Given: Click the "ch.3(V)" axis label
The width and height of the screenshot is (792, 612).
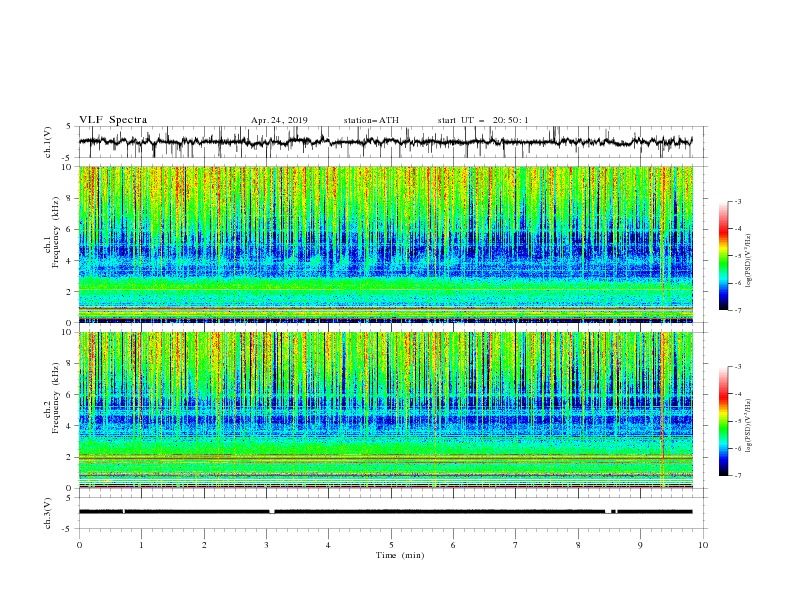Looking at the screenshot, I should [48, 513].
